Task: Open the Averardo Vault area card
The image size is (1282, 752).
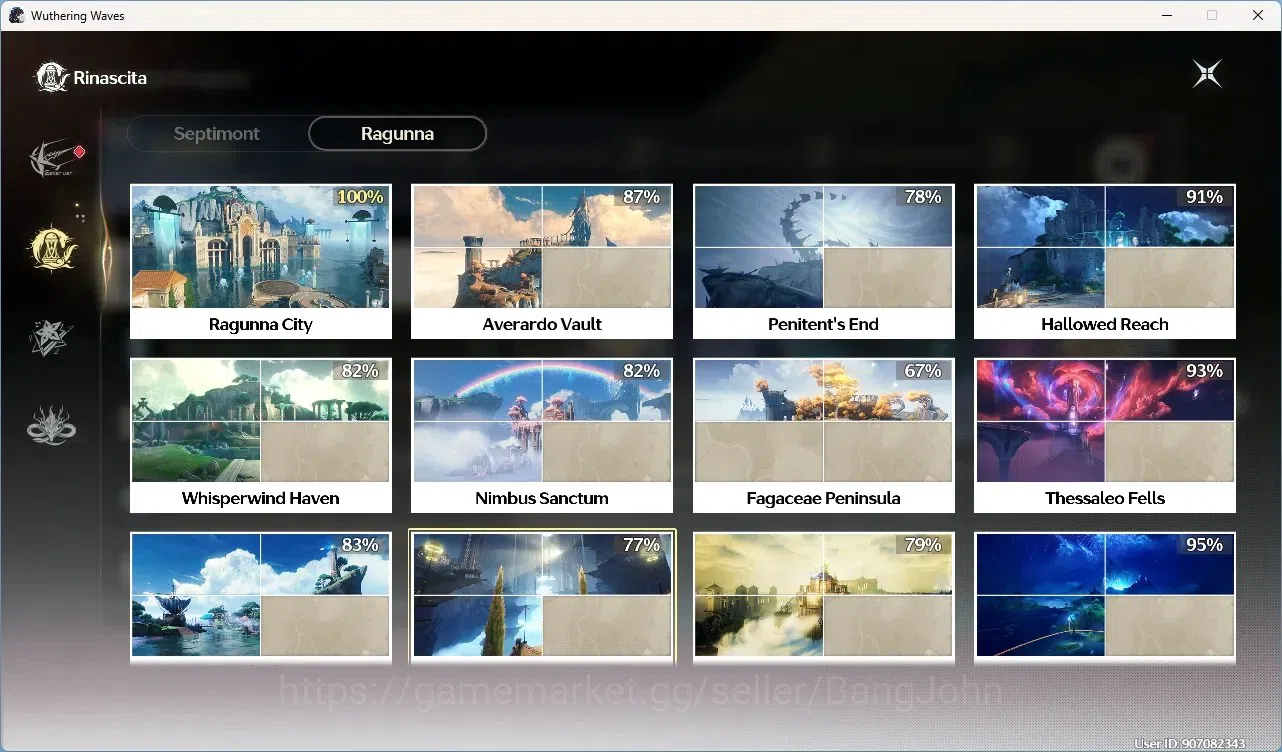Action: pyautogui.click(x=542, y=262)
